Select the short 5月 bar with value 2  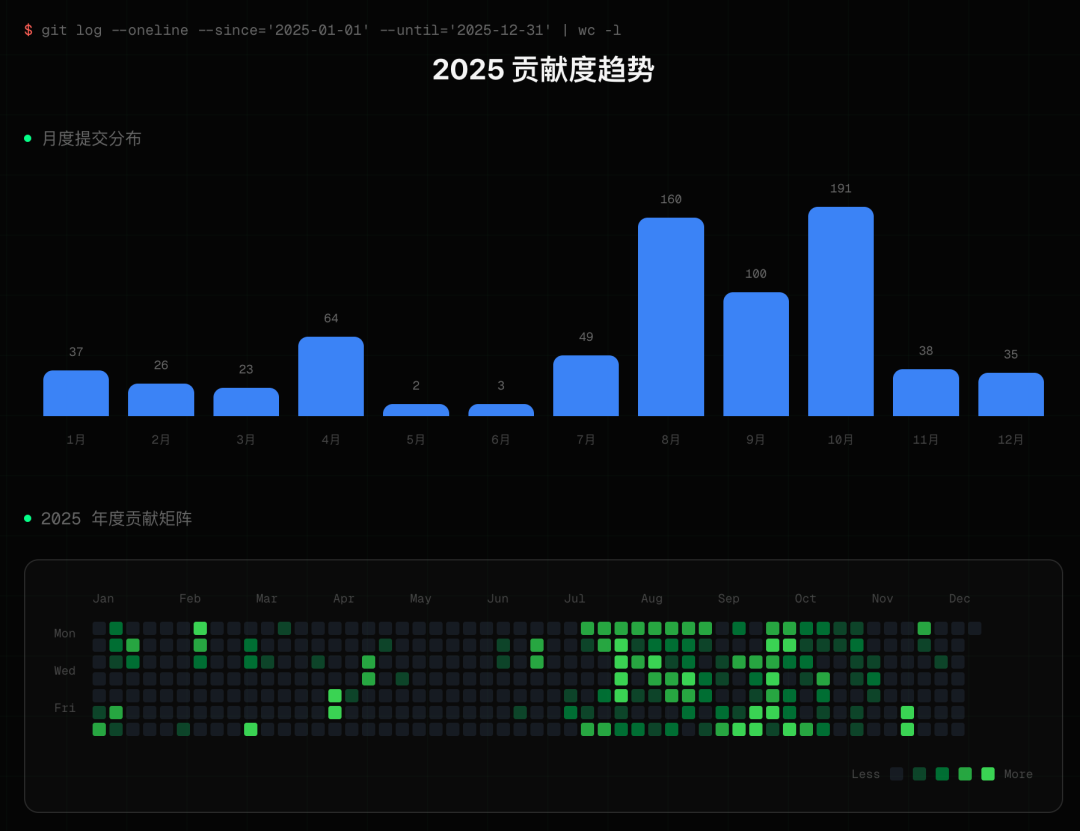tap(416, 410)
